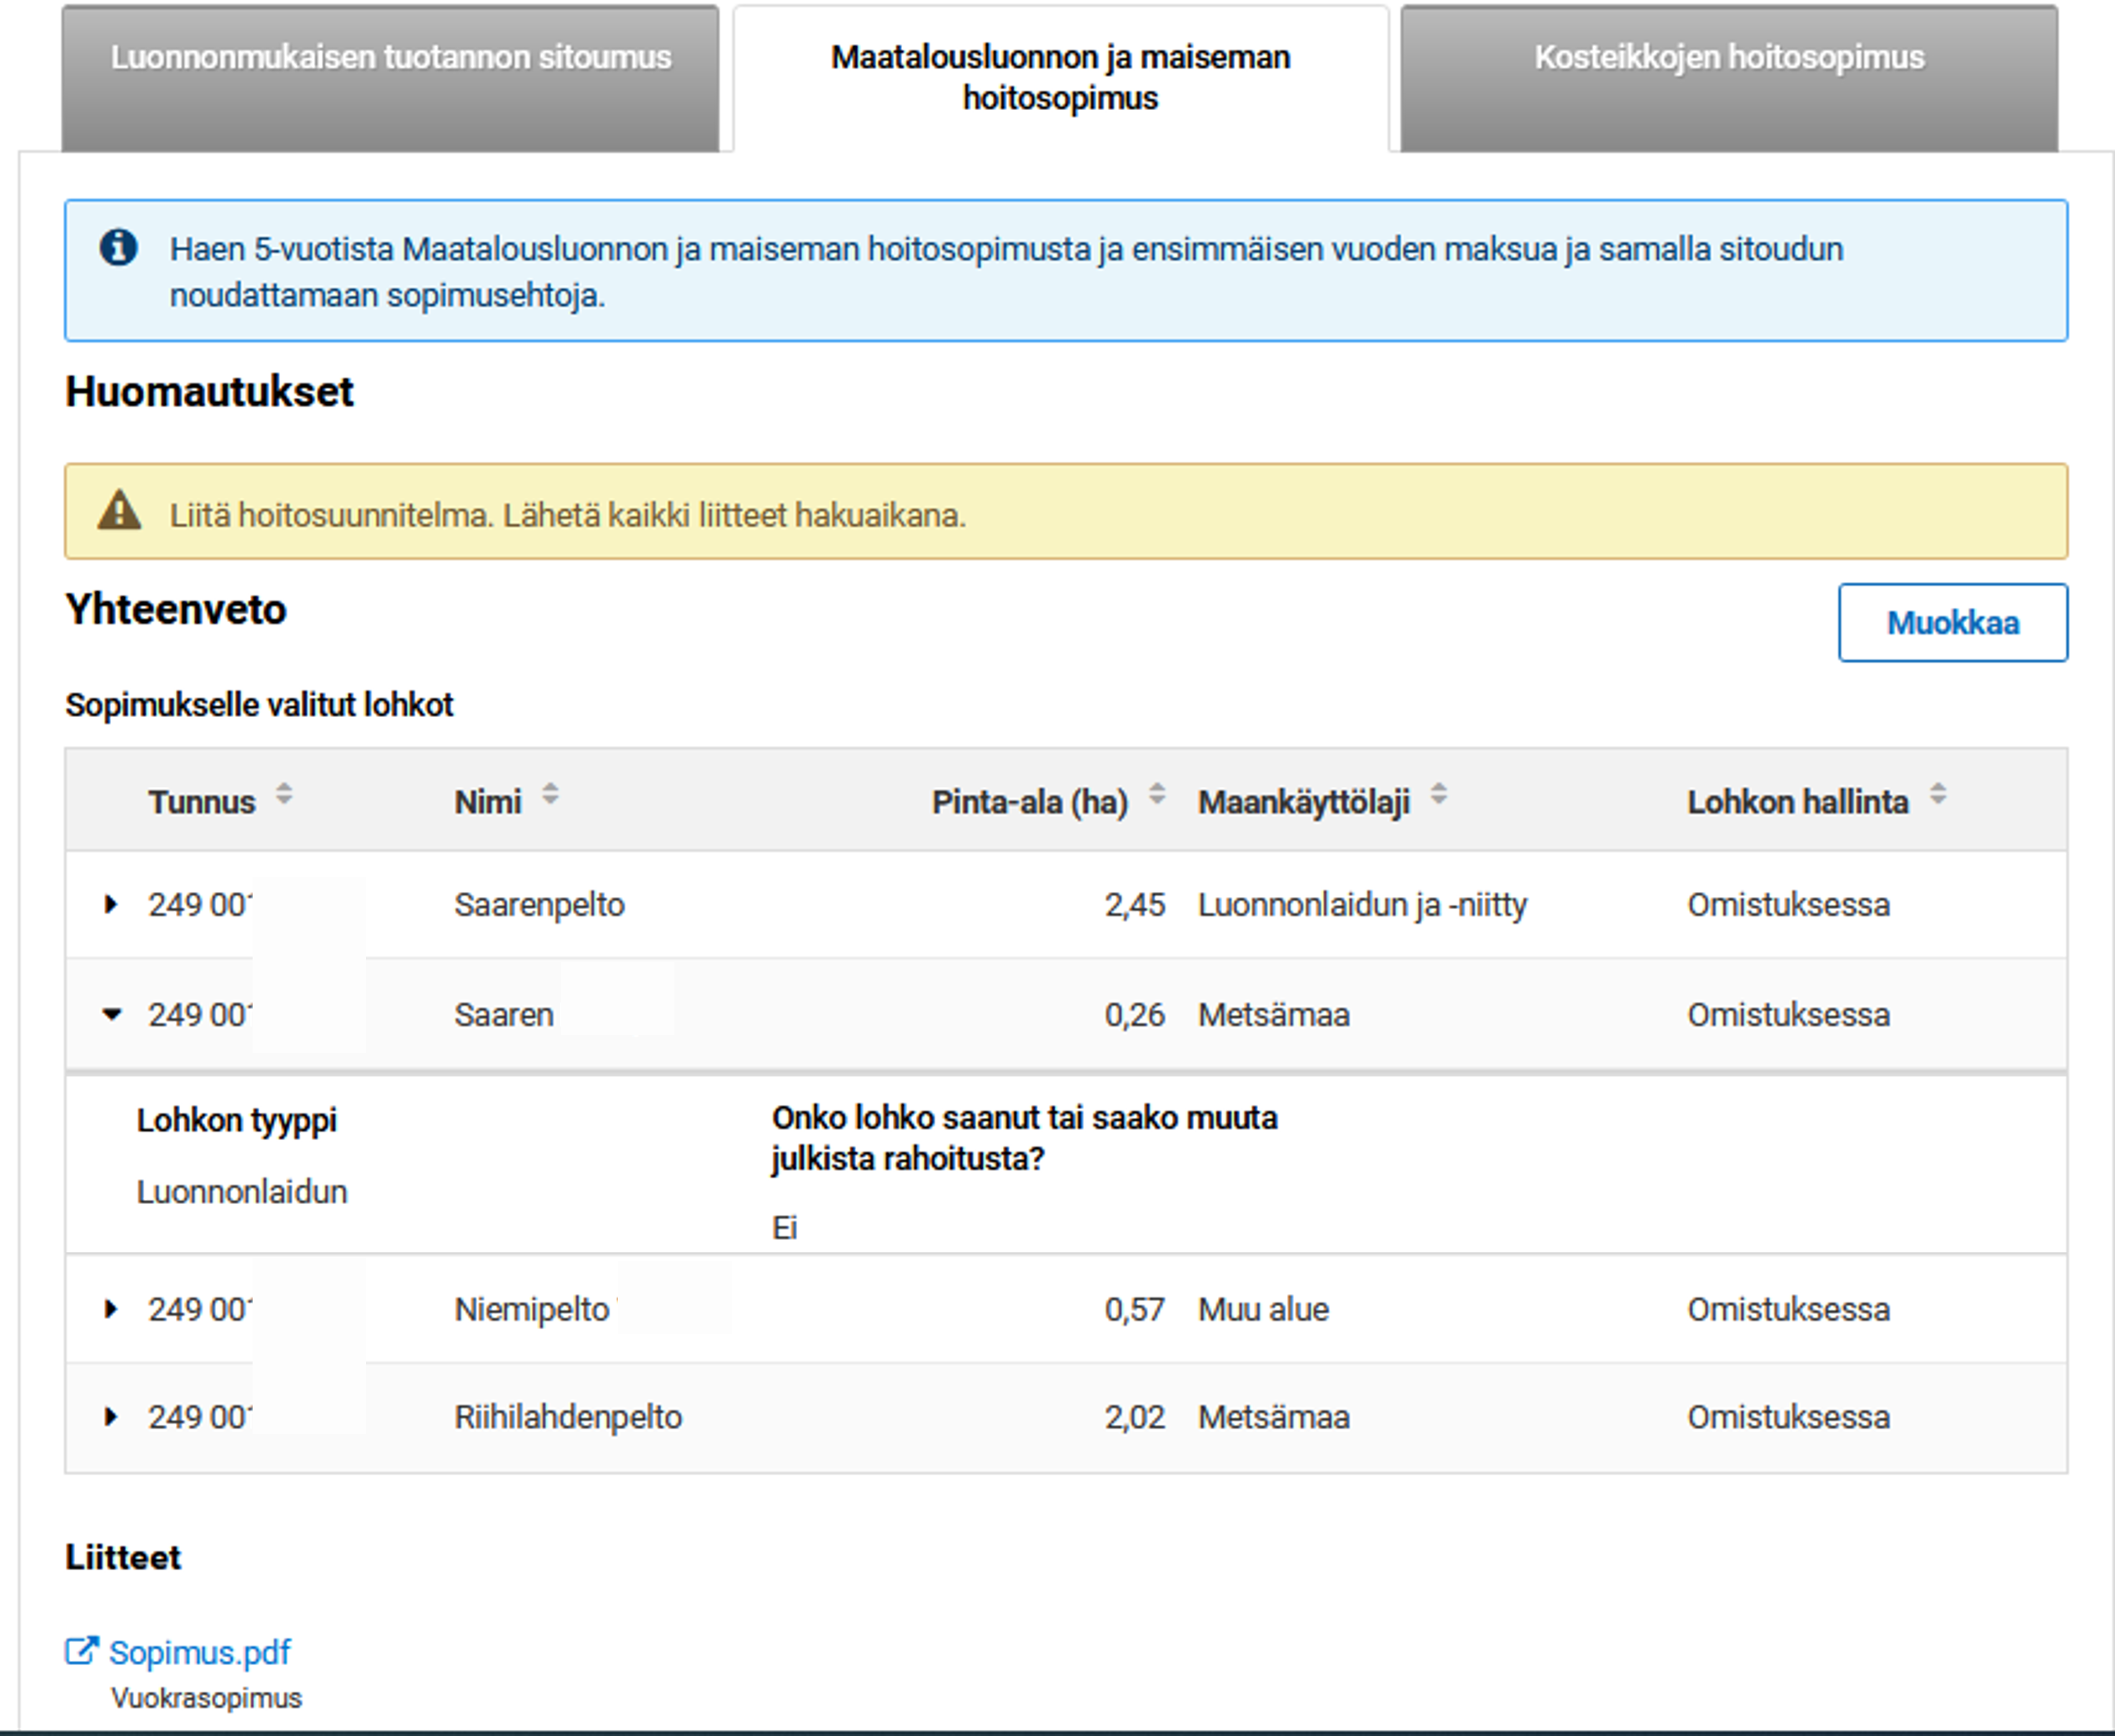
Task: Expand the Riihilahdenpelto row
Action: [111, 1417]
